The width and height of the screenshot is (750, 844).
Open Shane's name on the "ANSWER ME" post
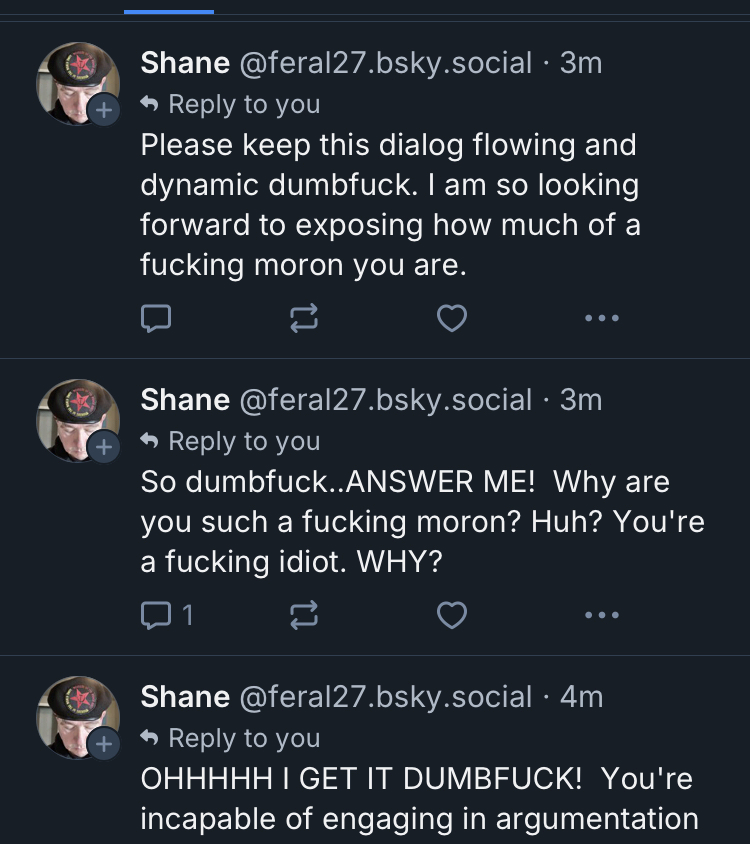185,400
